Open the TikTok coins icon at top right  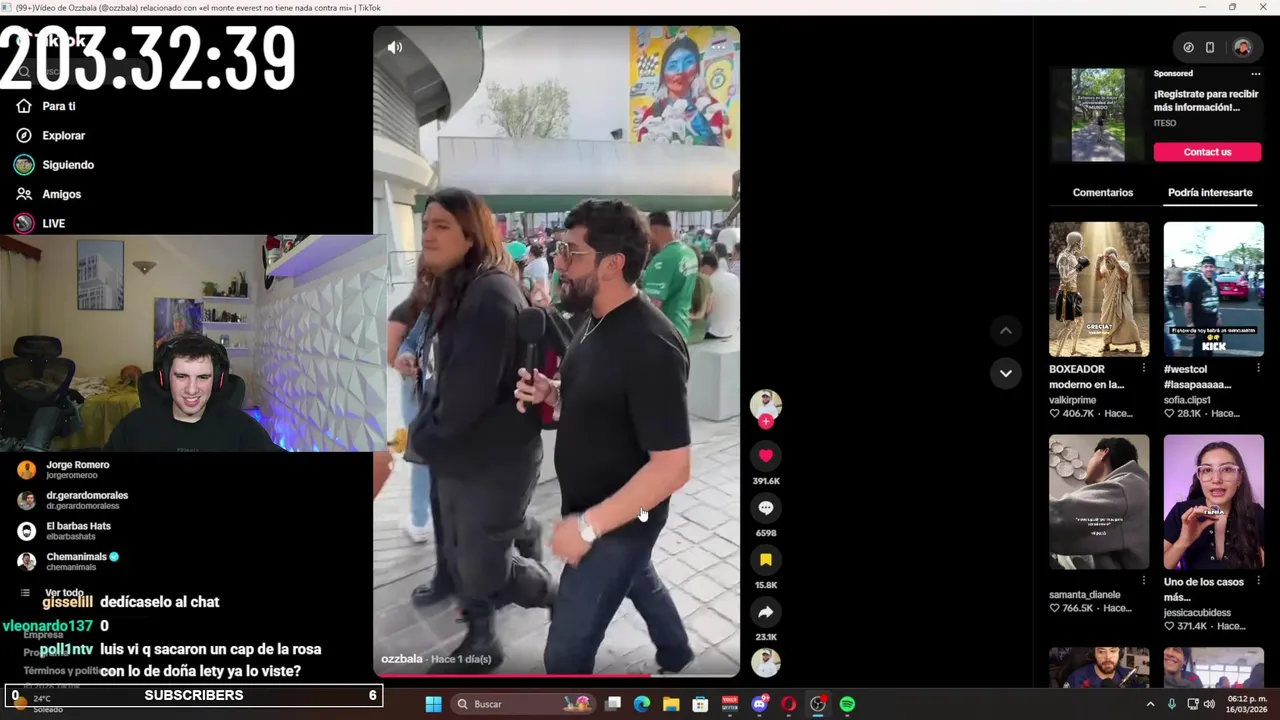point(1188,47)
